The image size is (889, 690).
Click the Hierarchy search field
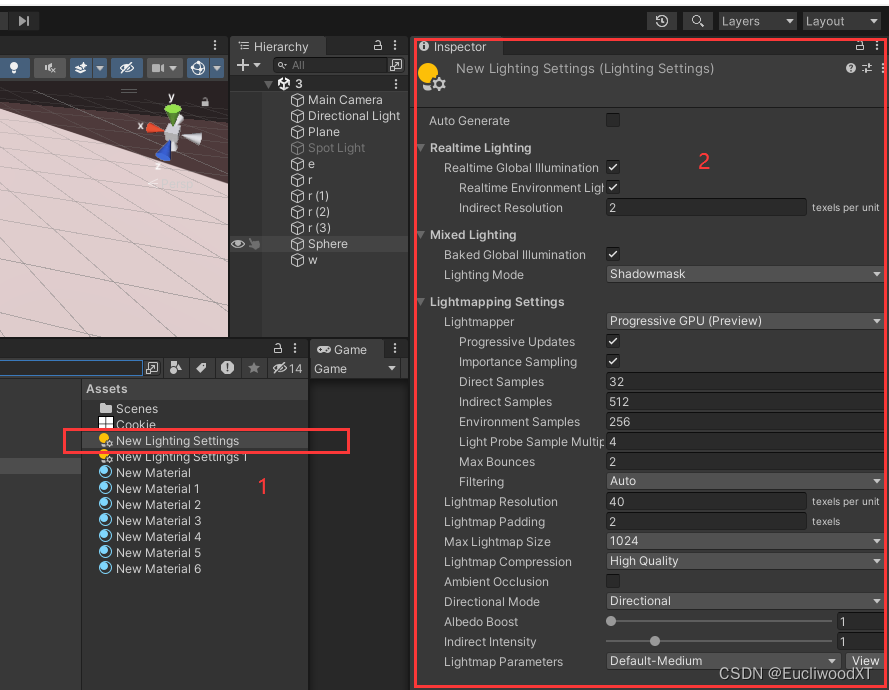pos(331,65)
